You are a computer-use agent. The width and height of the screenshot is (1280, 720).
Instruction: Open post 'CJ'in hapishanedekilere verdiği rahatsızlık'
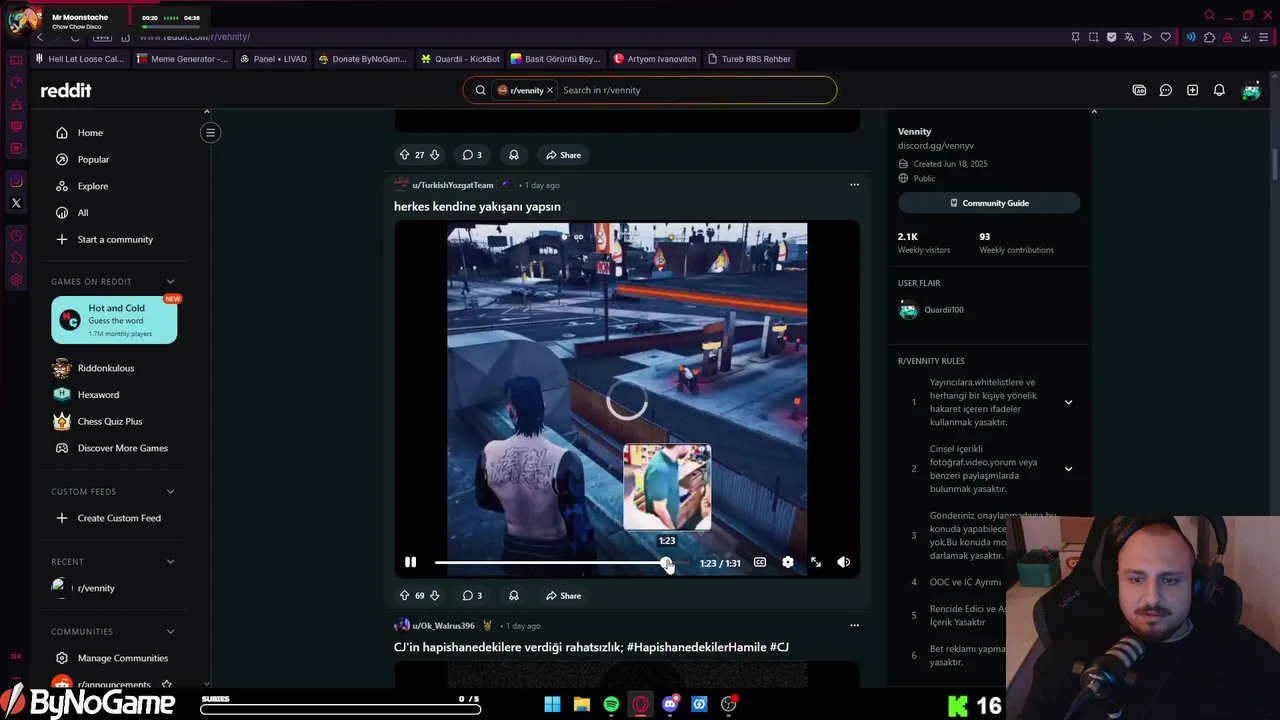(x=591, y=647)
